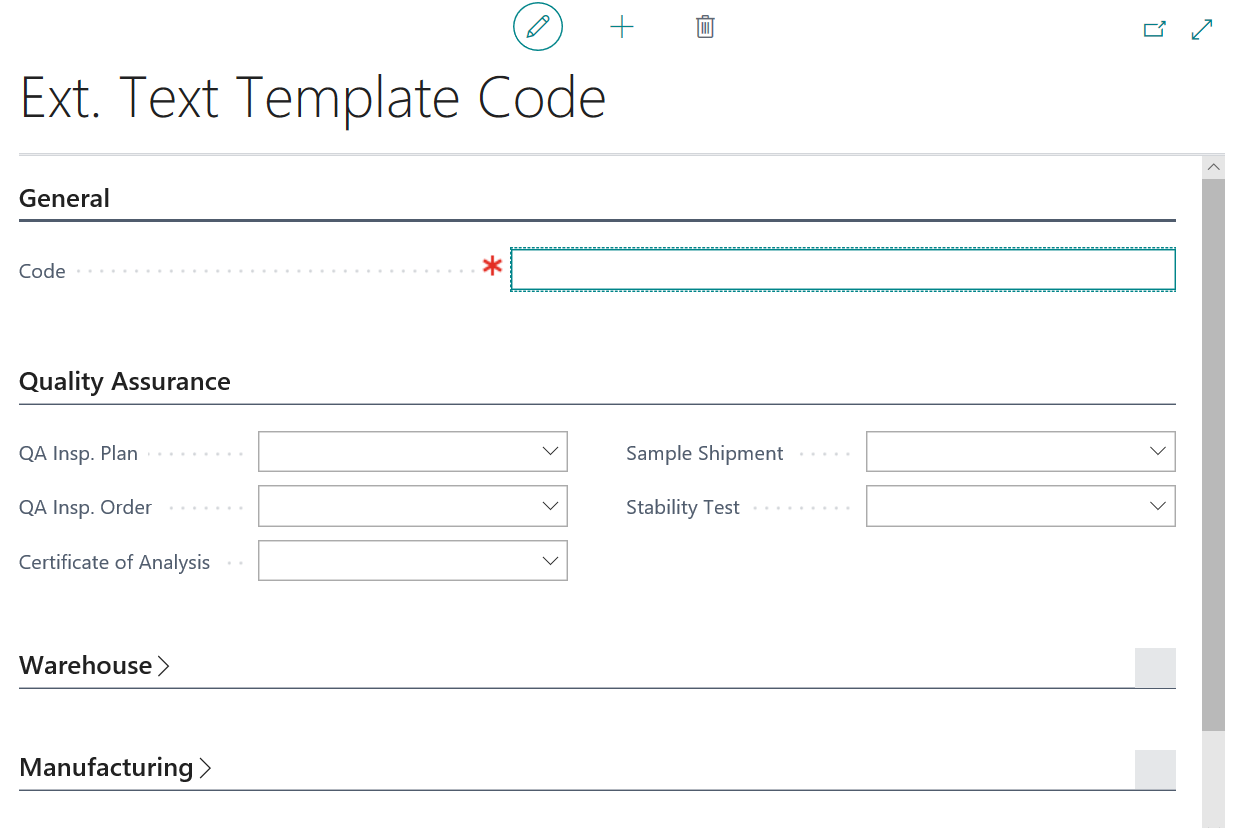Click the QA Insp. Plan label
The width and height of the screenshot is (1243, 828).
78,453
